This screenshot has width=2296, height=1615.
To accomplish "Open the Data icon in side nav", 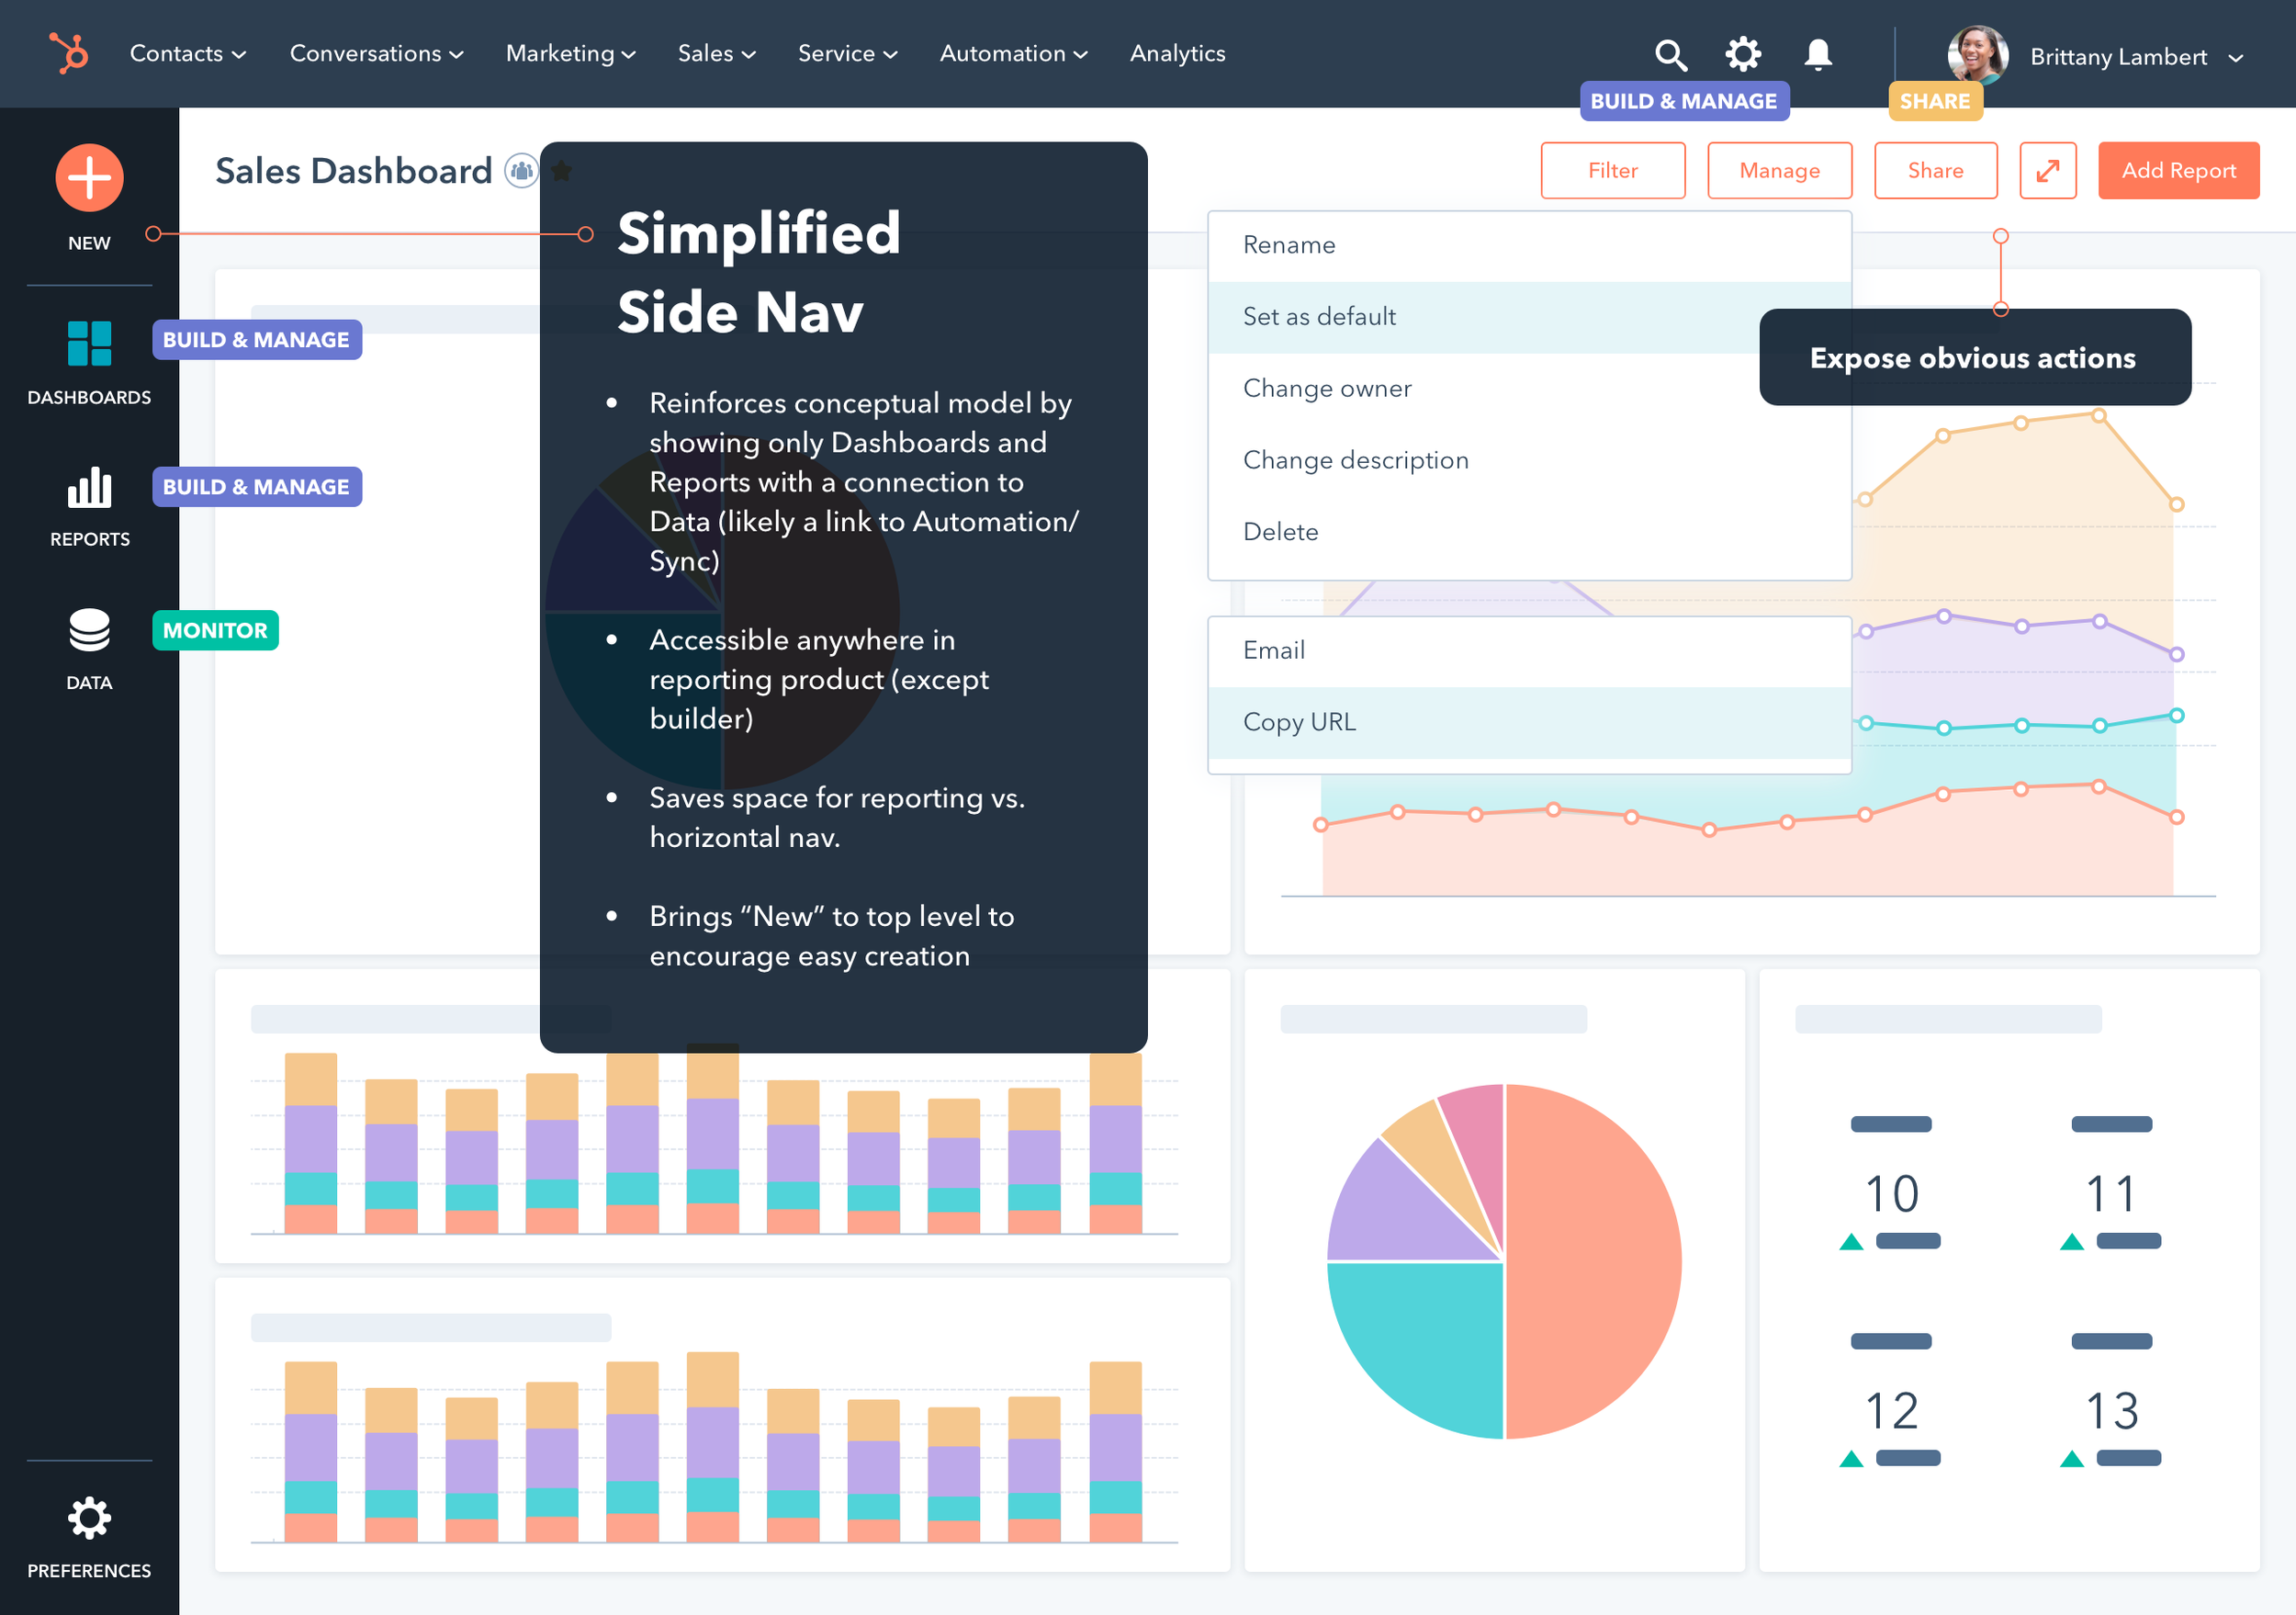I will pyautogui.click(x=88, y=630).
